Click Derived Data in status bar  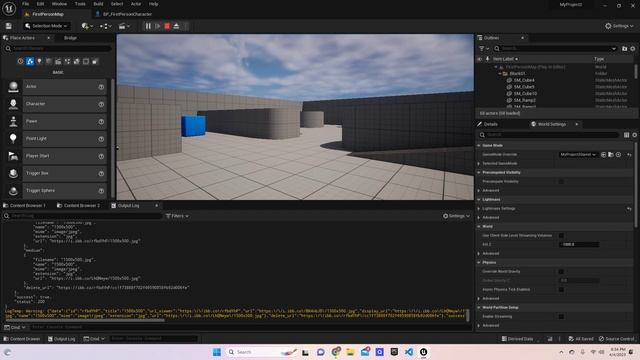(x=517, y=339)
